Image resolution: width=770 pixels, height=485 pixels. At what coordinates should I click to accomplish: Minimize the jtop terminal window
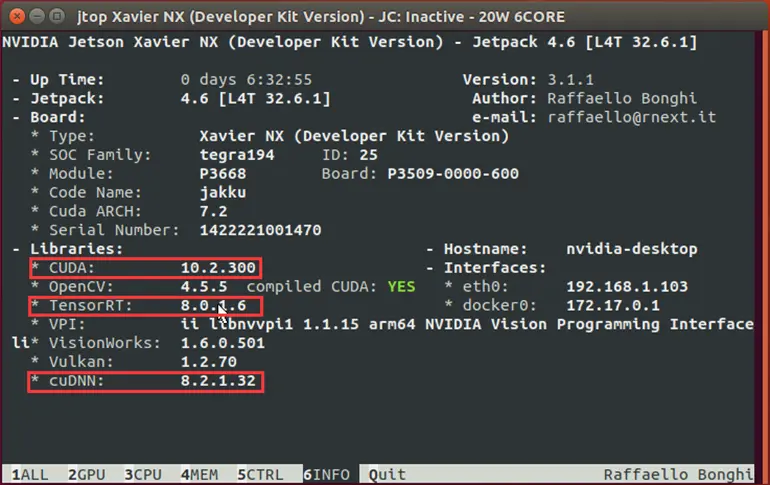37,16
